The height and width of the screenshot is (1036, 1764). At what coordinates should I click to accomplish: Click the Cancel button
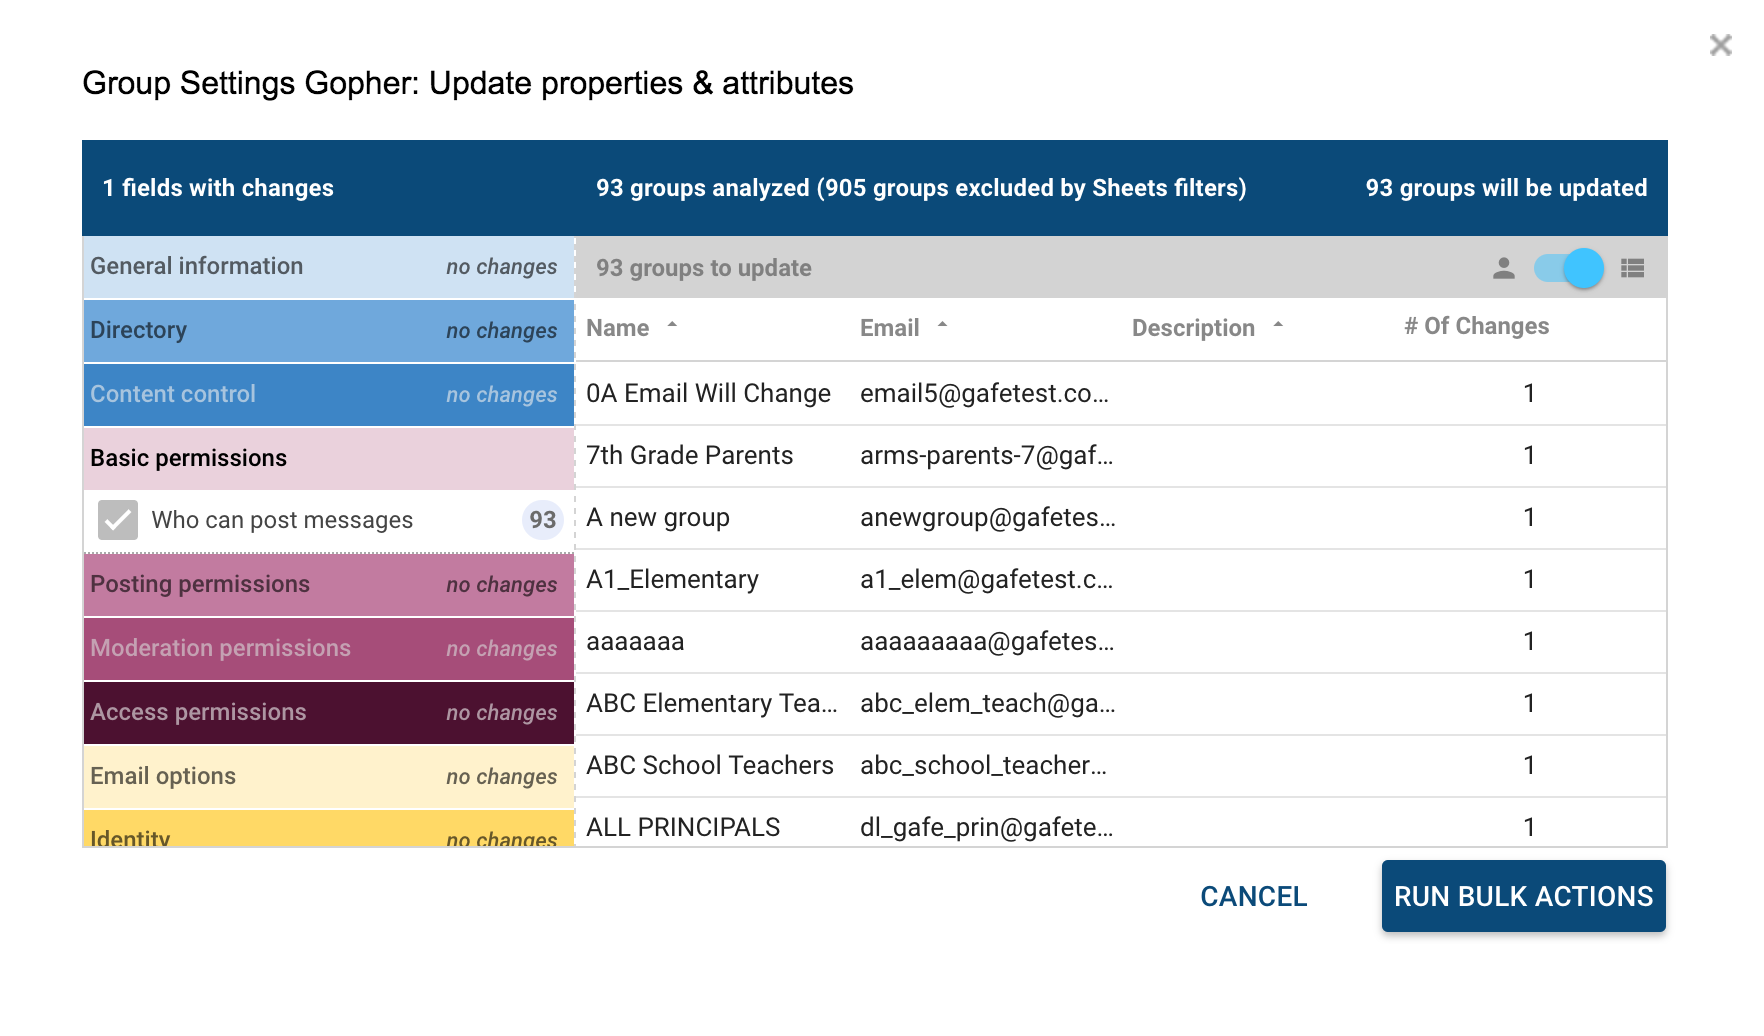pyautogui.click(x=1253, y=896)
